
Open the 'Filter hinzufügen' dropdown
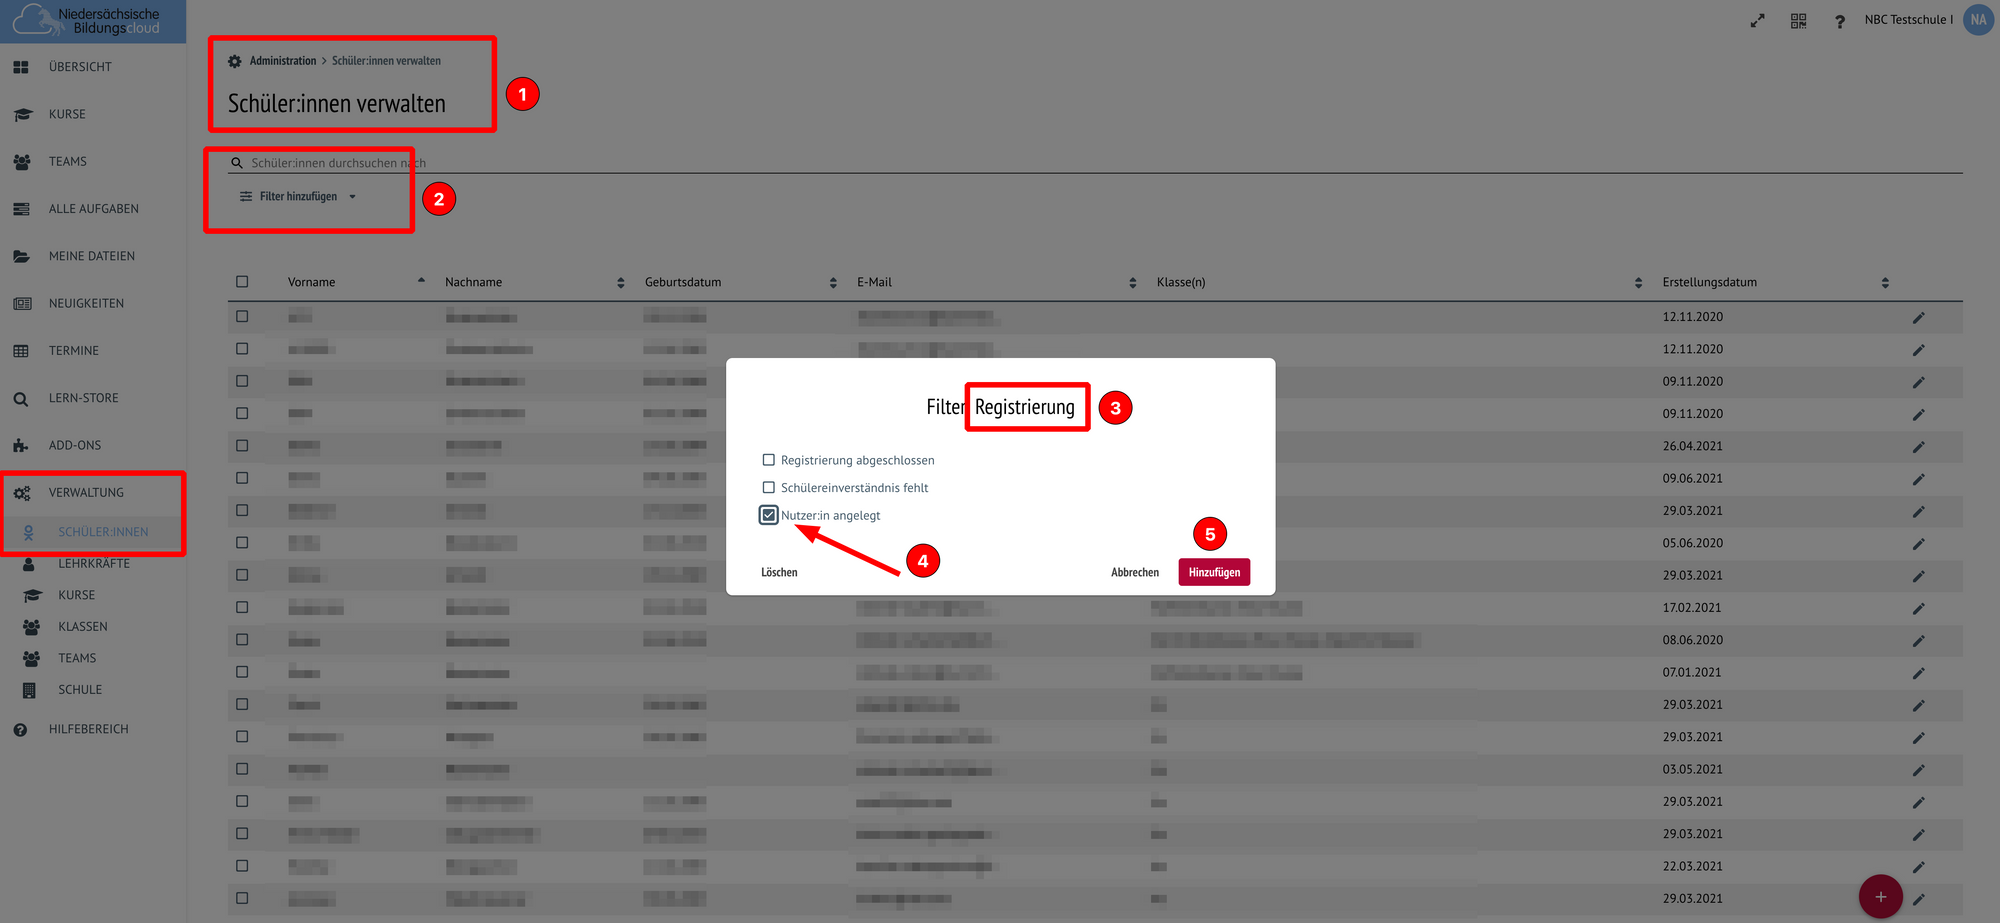pos(298,197)
